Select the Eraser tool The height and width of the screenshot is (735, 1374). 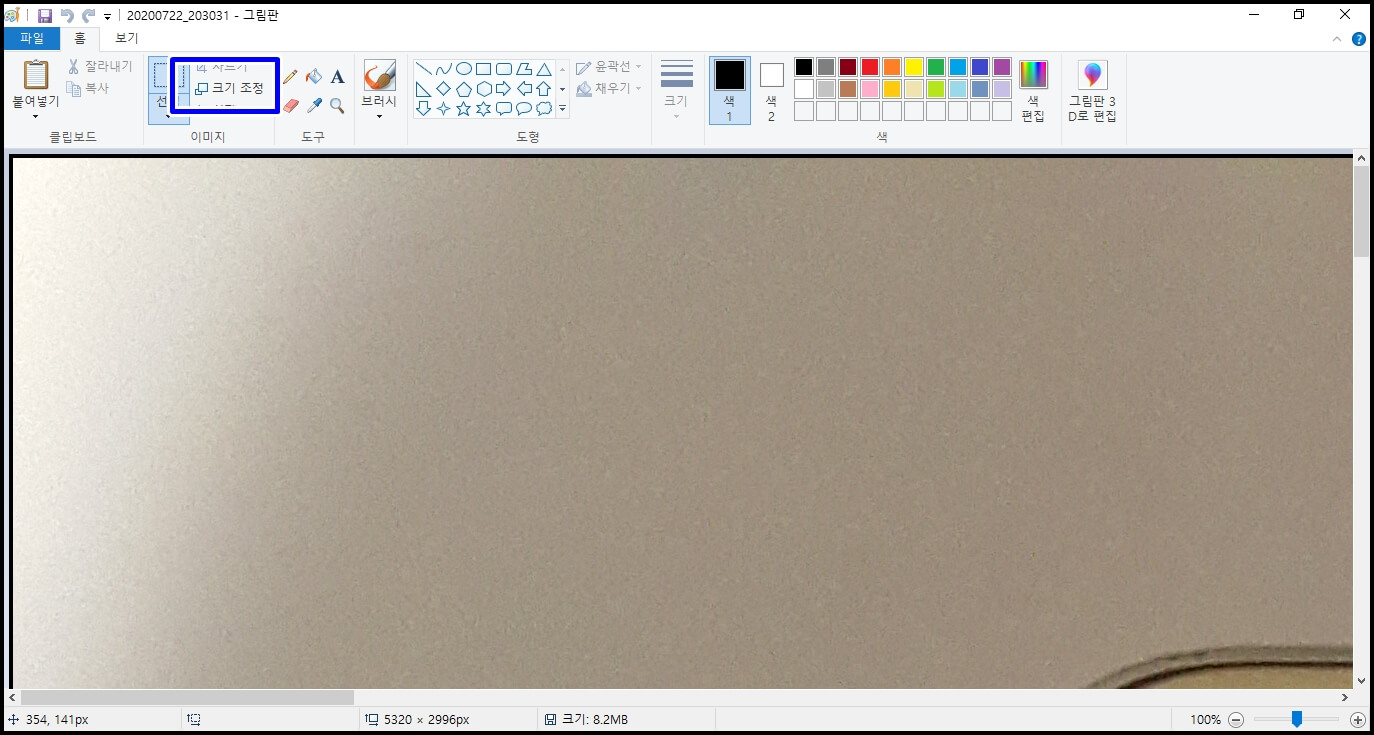click(x=290, y=105)
